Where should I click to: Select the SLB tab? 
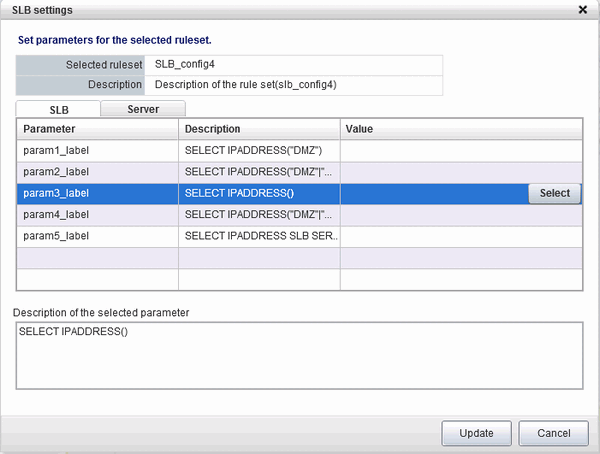click(58, 108)
